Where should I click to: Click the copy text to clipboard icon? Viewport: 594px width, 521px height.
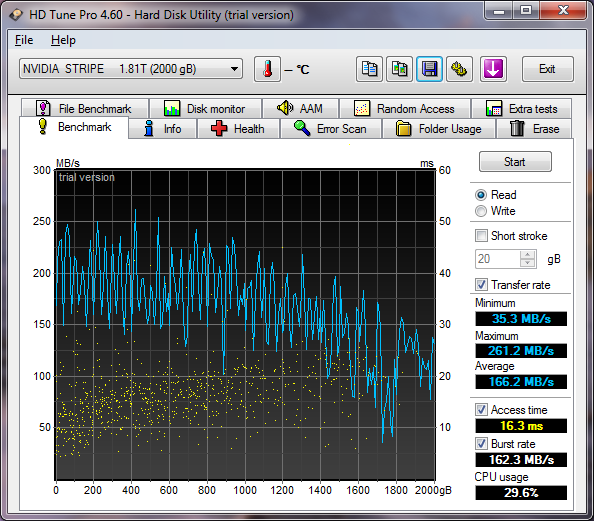coord(369,69)
